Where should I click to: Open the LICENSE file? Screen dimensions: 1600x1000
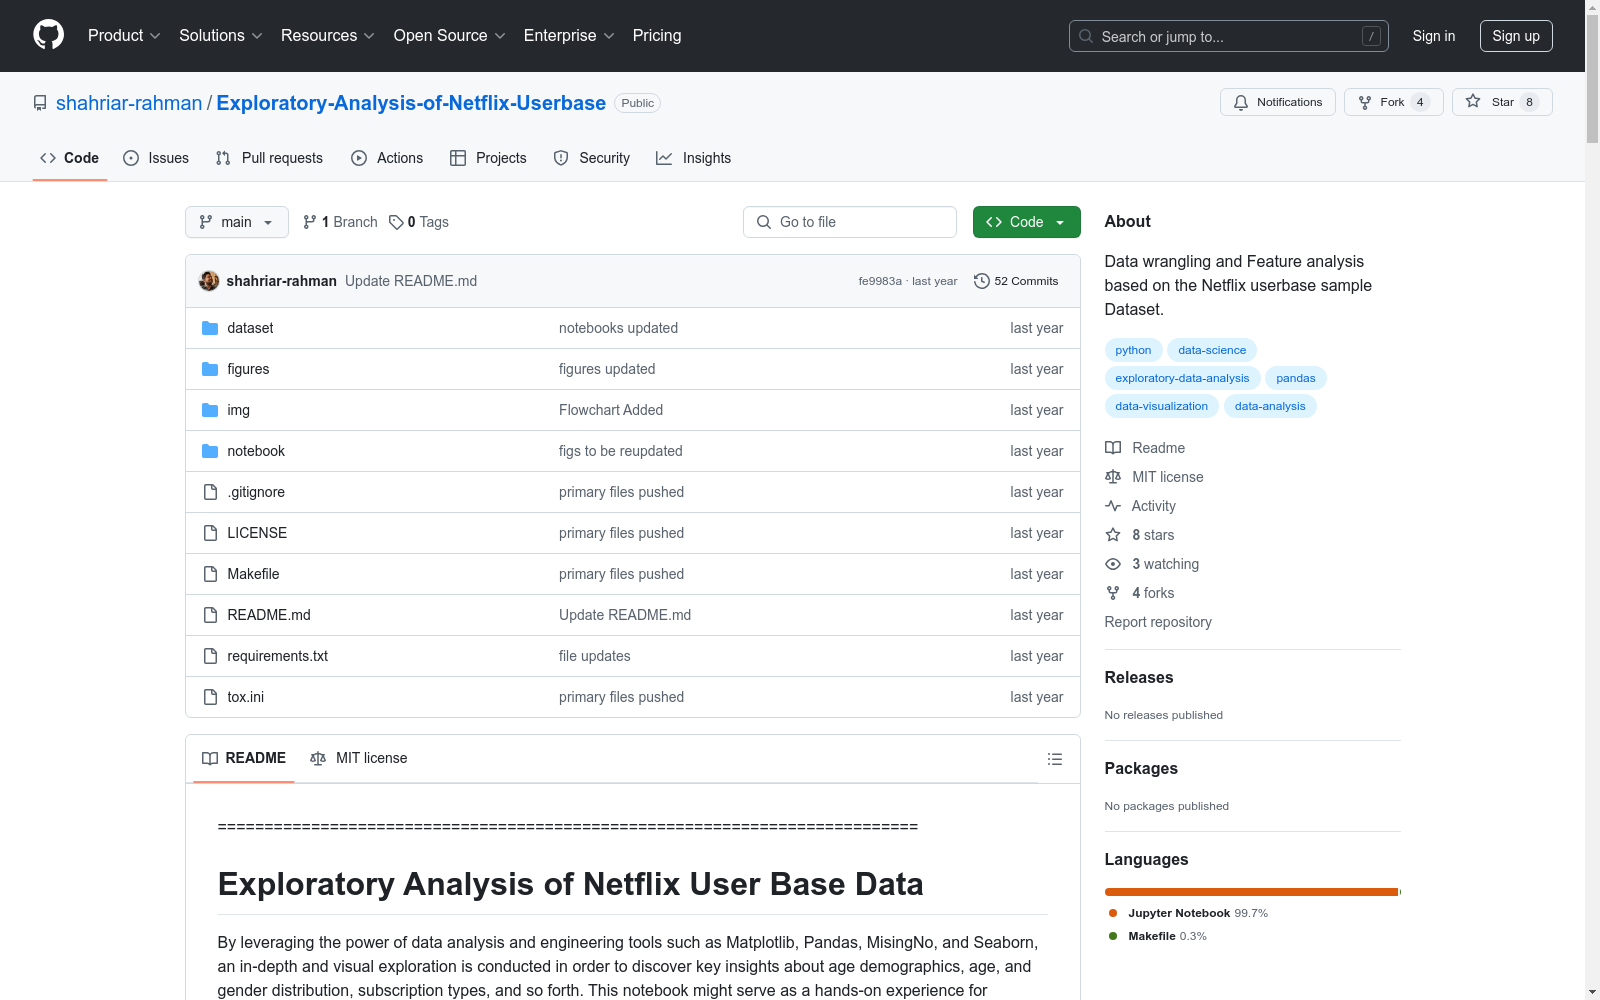[257, 533]
